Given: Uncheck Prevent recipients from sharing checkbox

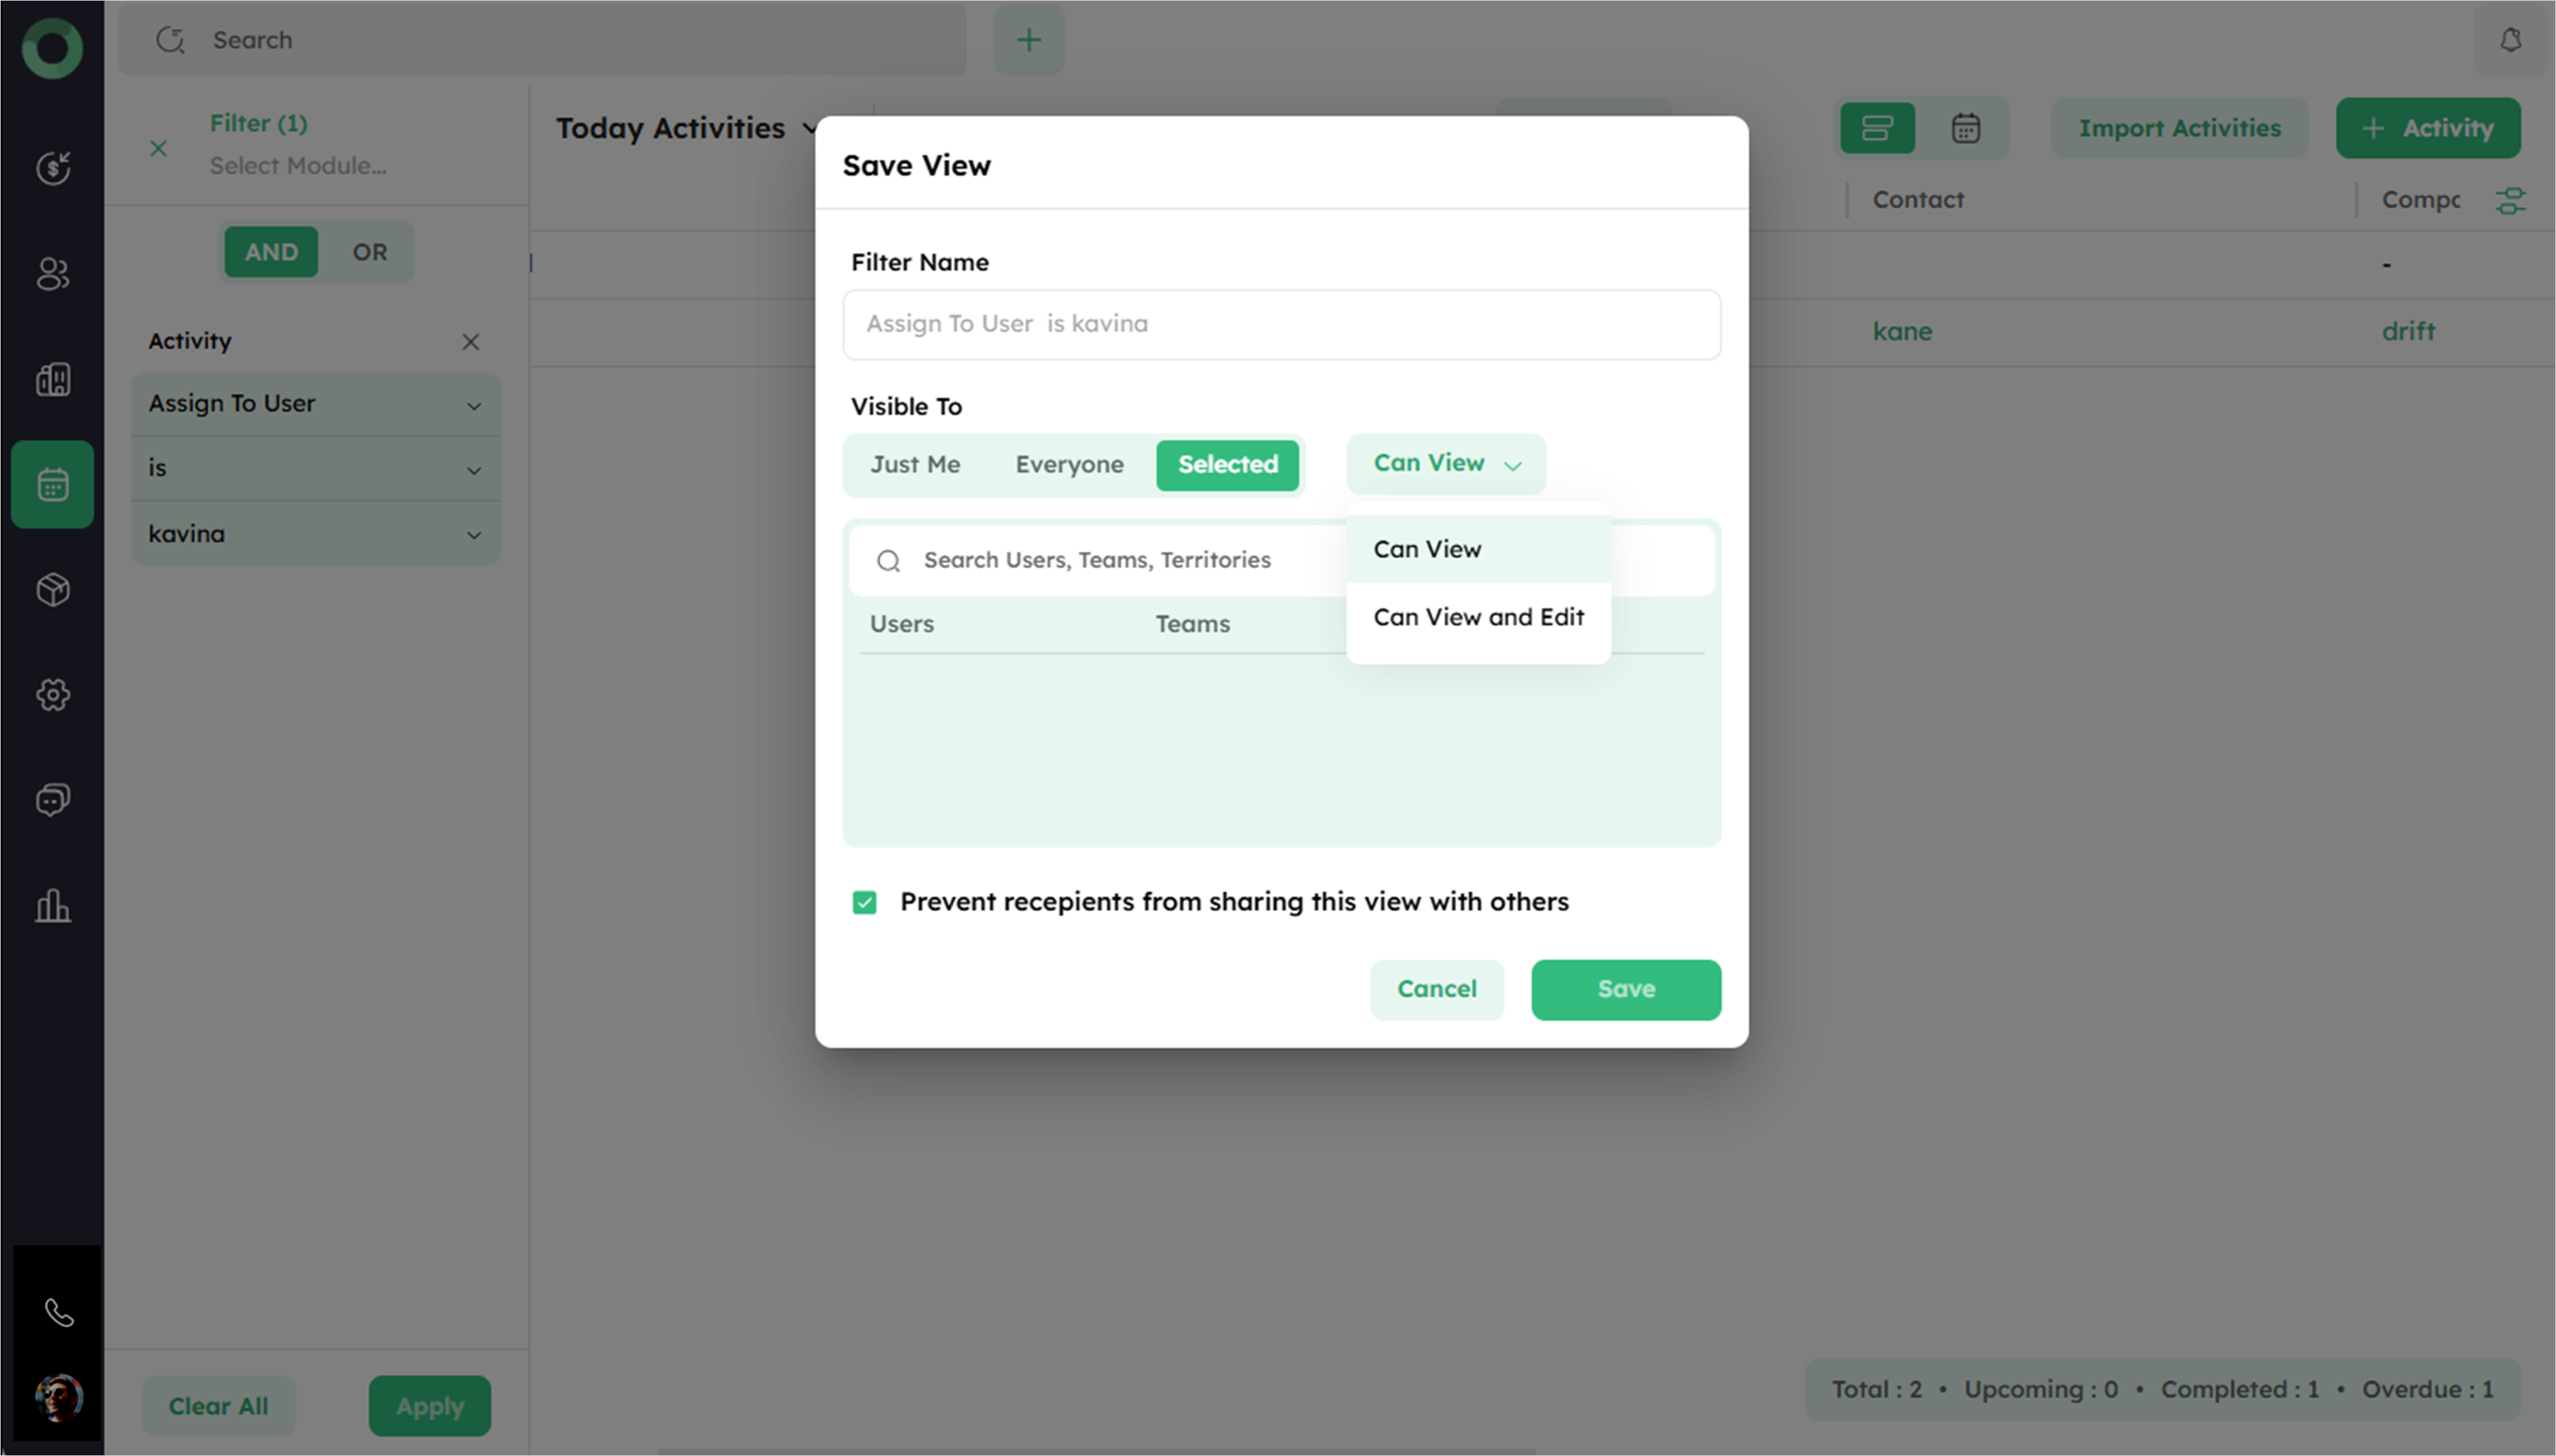Looking at the screenshot, I should 865,903.
